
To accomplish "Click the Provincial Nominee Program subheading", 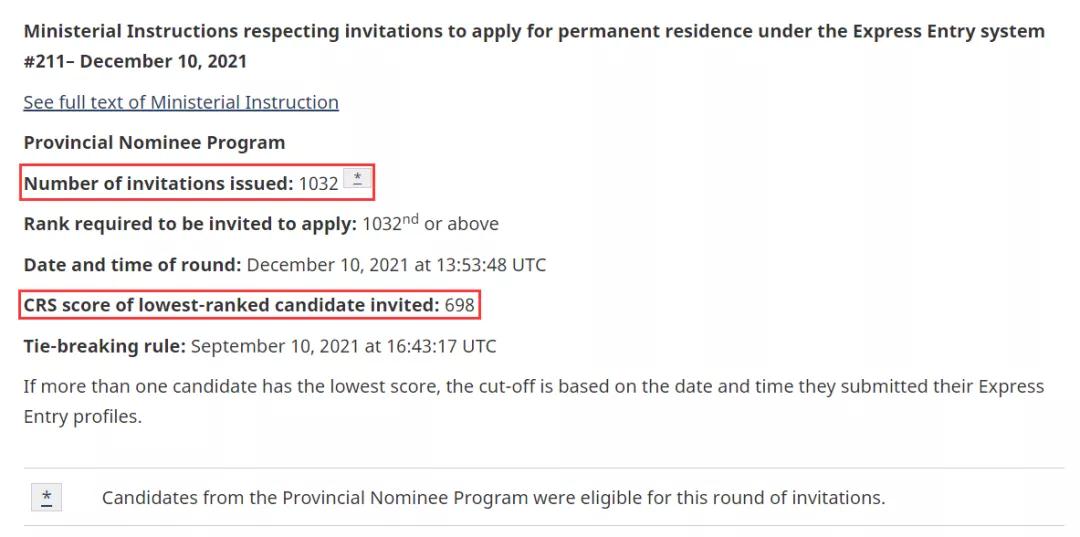I will coord(154,143).
